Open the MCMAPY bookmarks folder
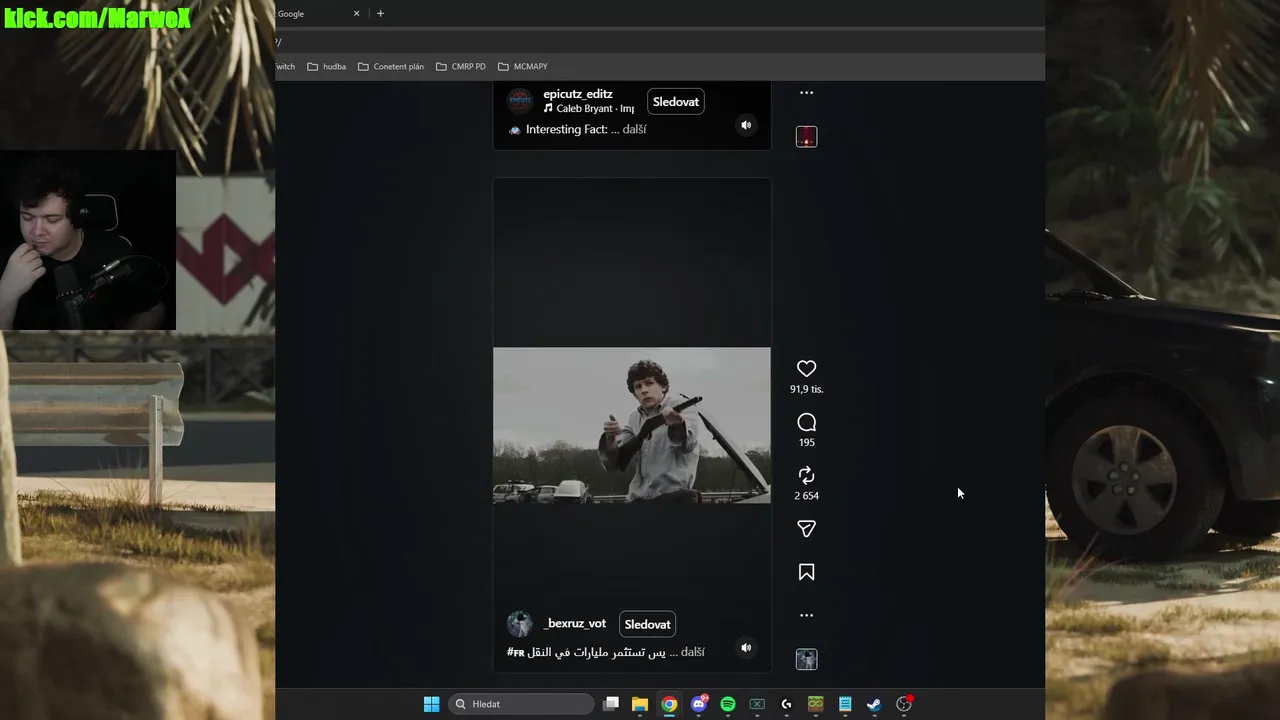 tap(522, 67)
